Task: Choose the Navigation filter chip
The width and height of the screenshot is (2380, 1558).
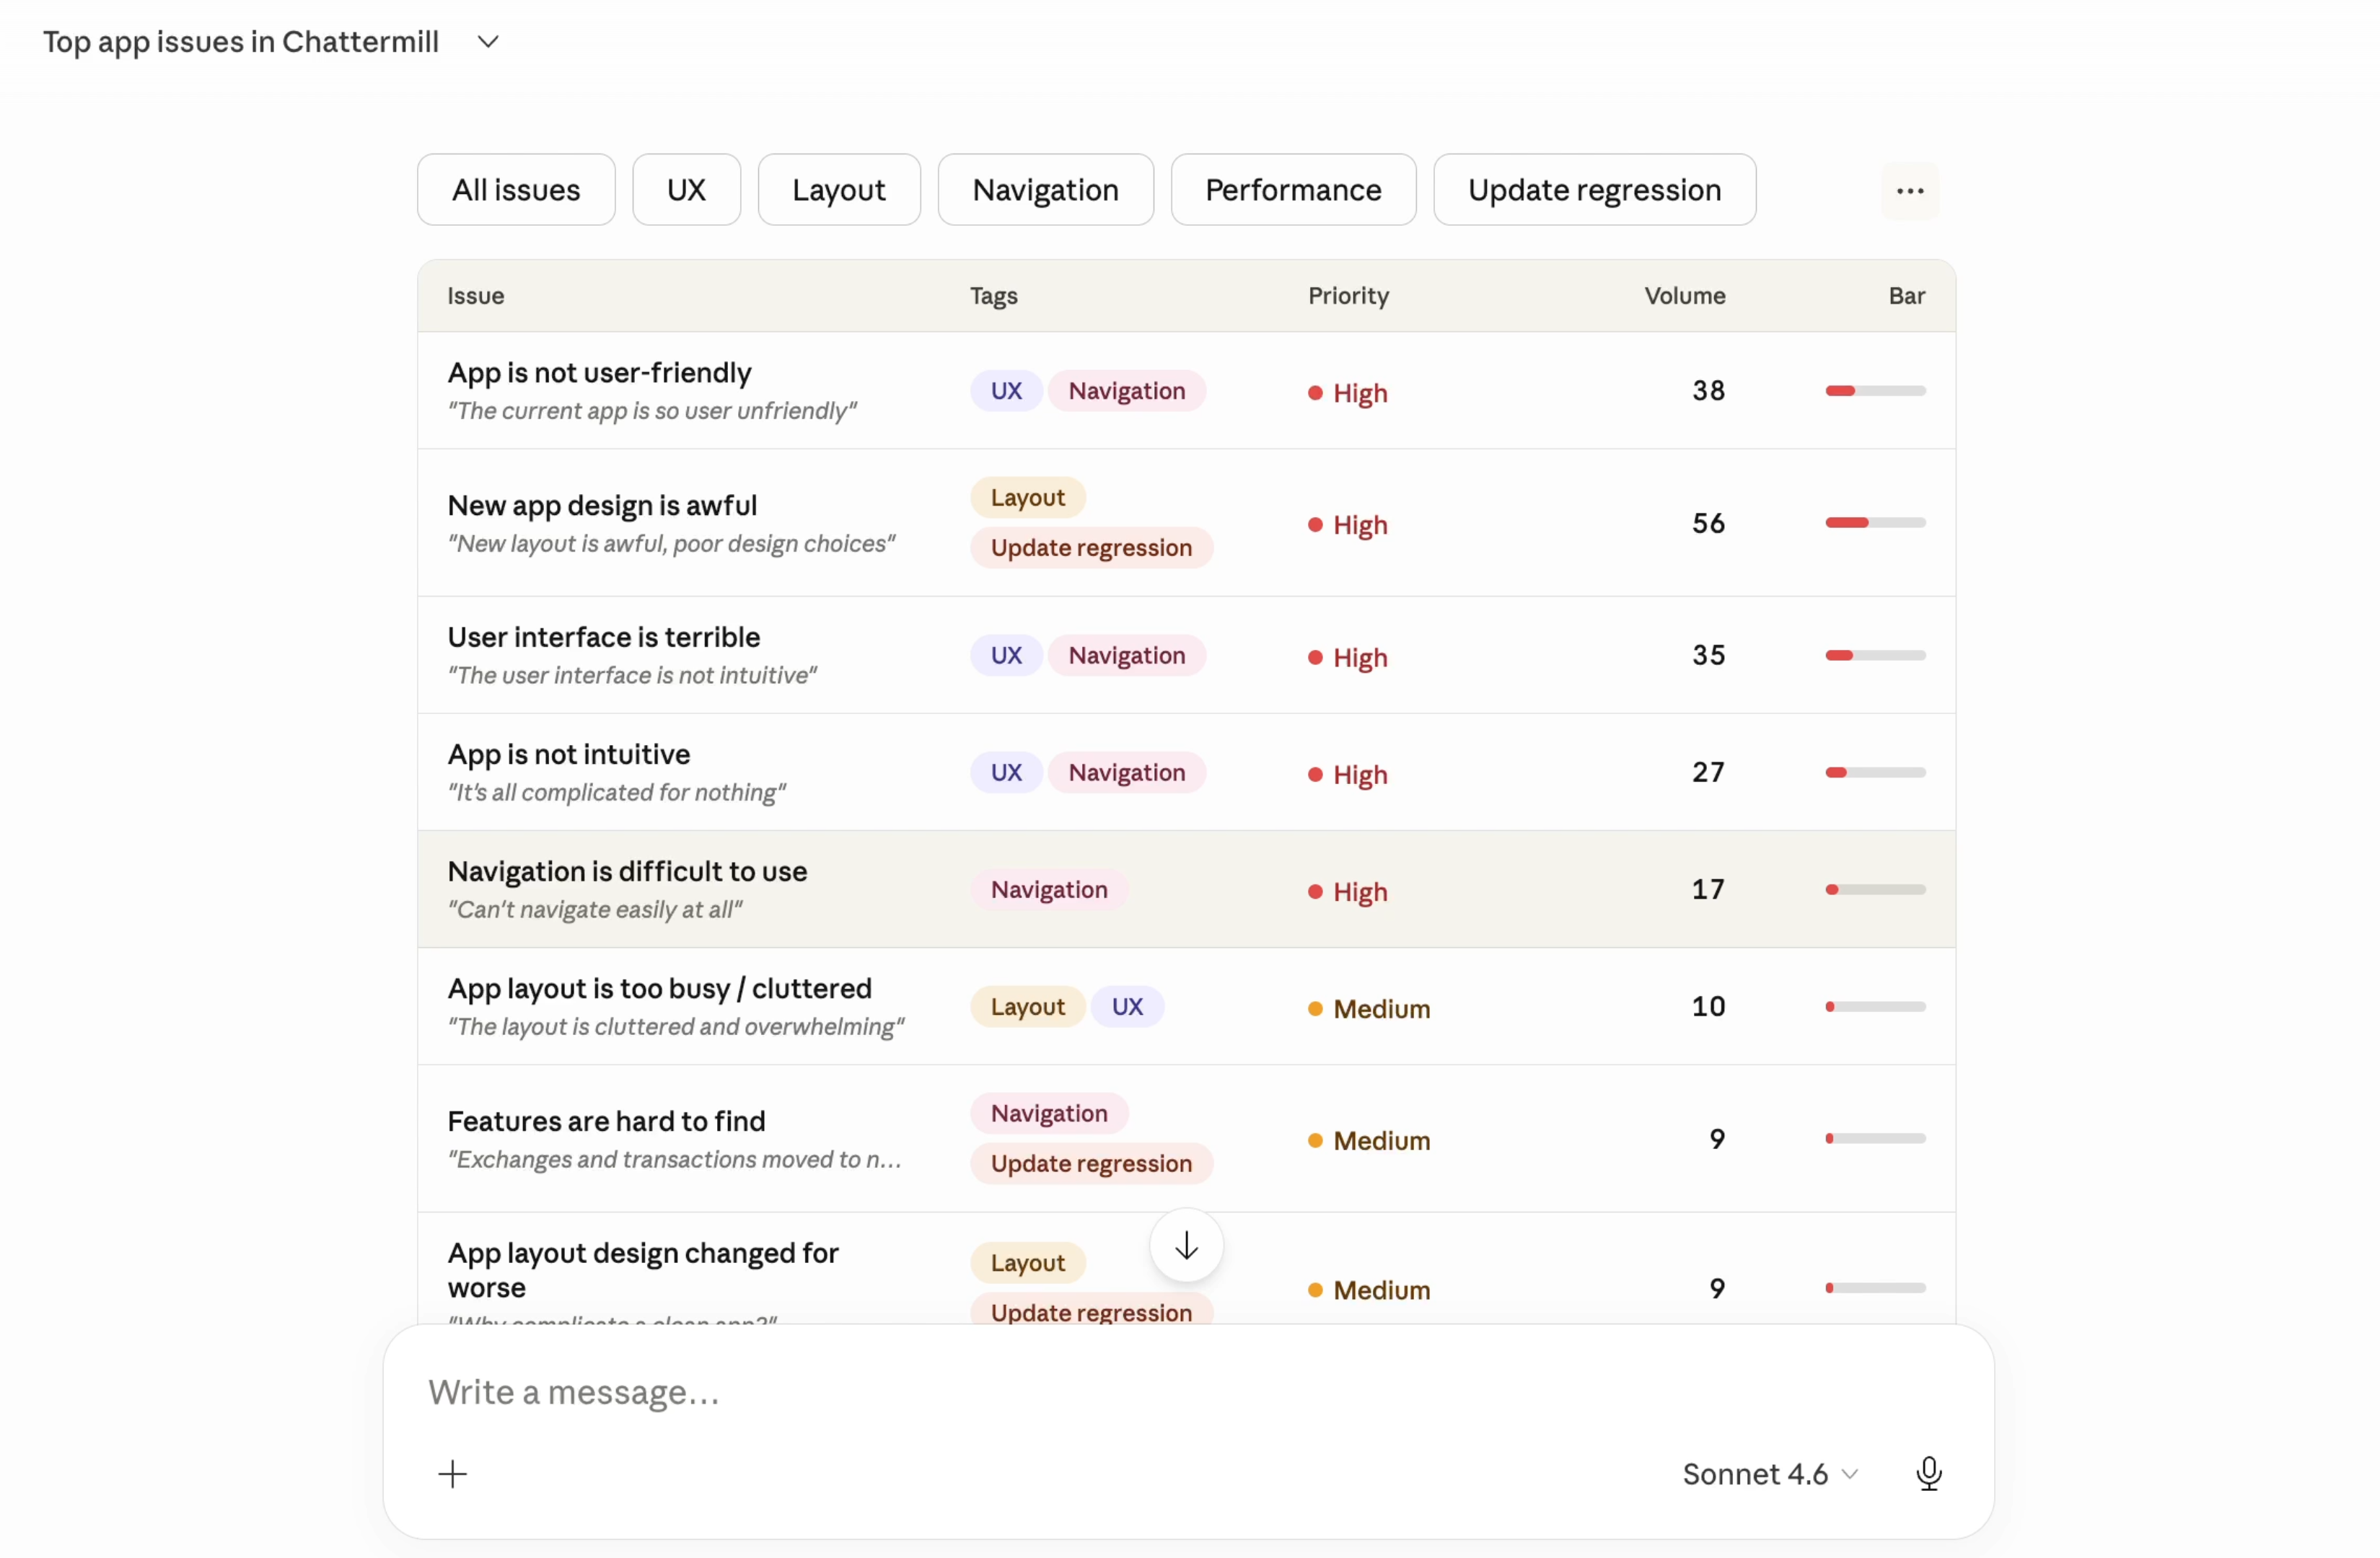Action: (1045, 190)
